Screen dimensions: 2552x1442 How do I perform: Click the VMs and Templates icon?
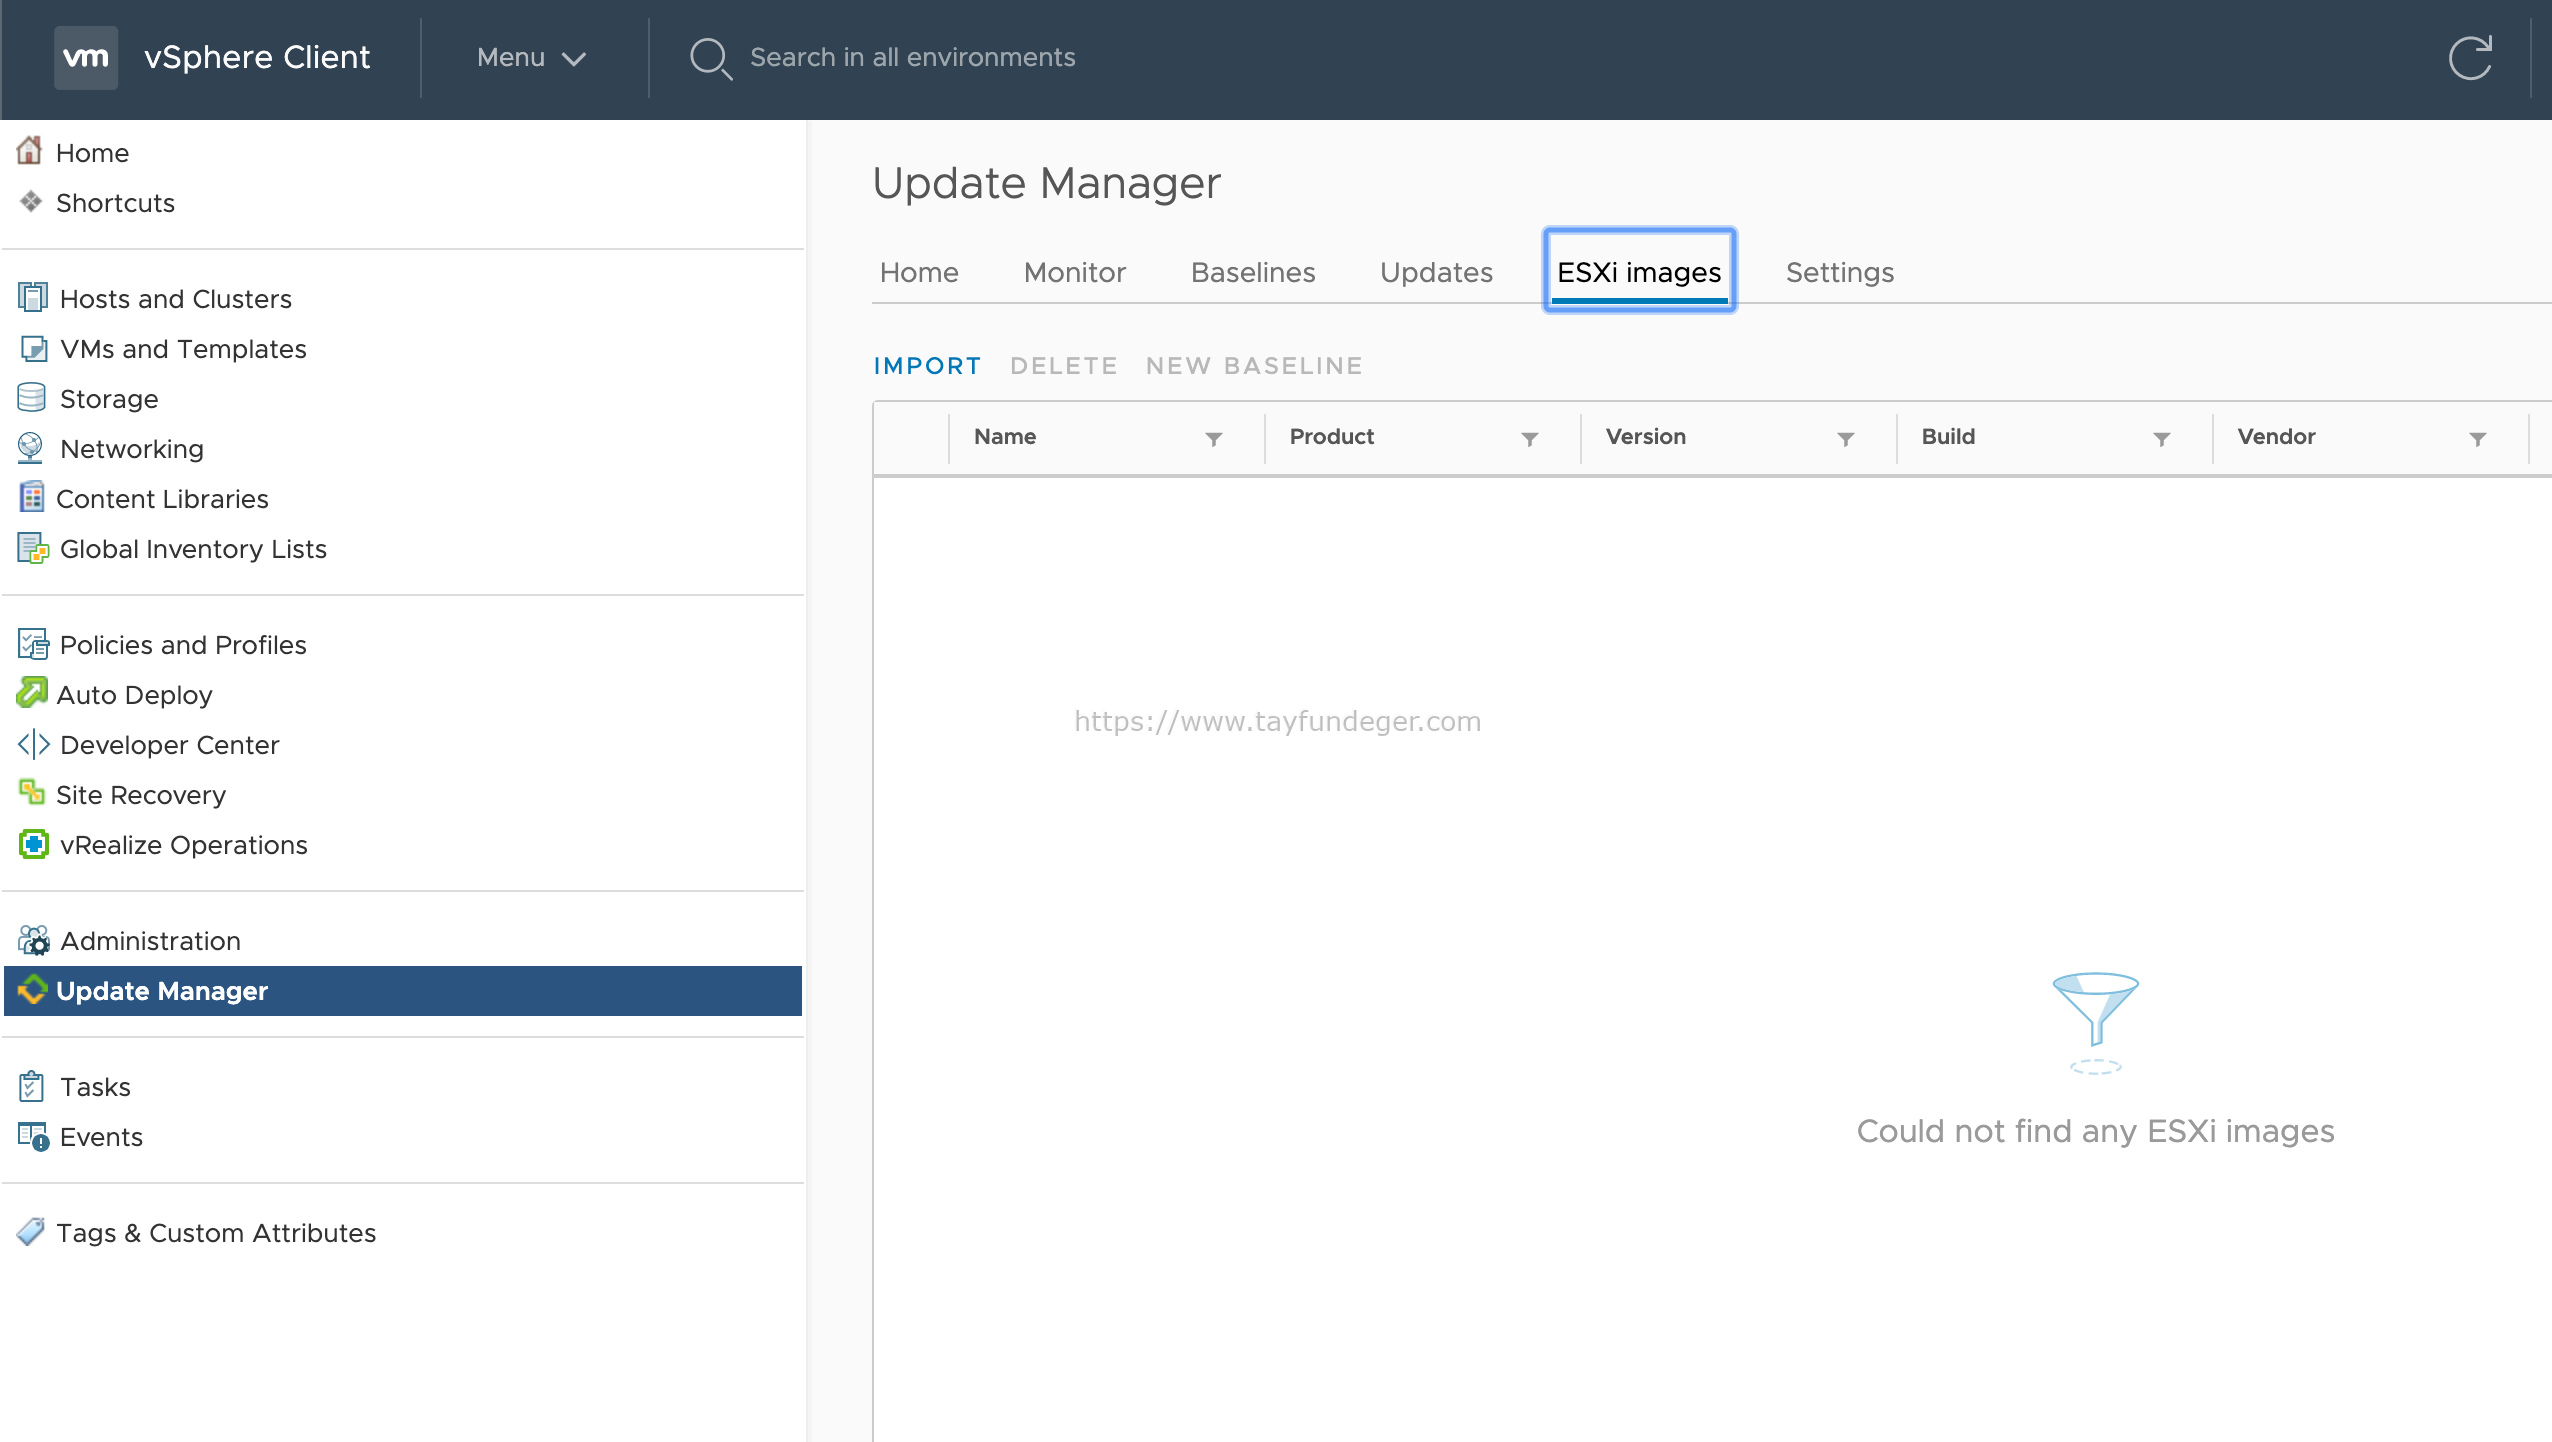tap(33, 348)
